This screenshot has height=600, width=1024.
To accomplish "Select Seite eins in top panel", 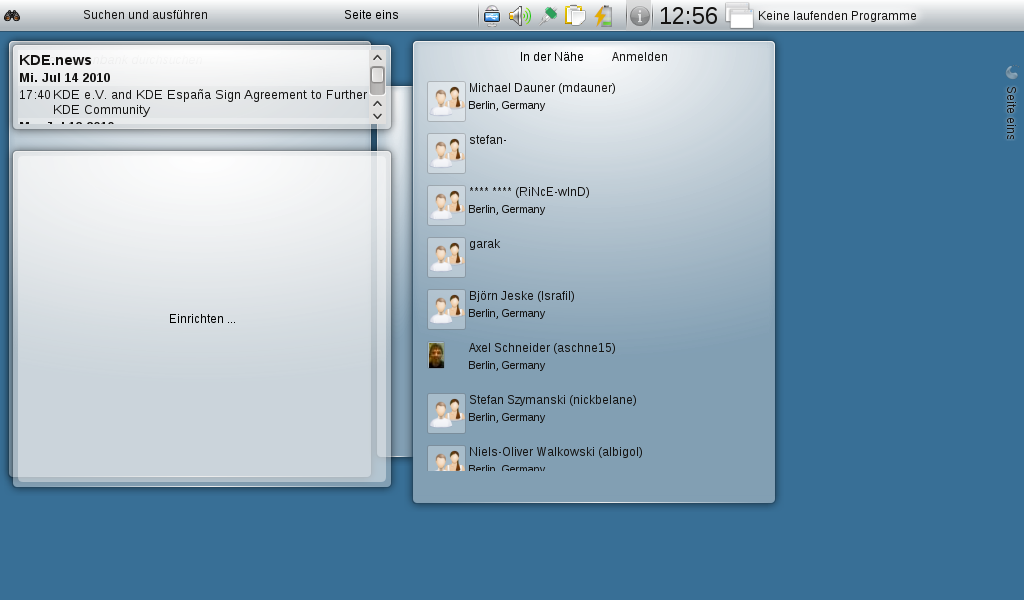I will (371, 15).
